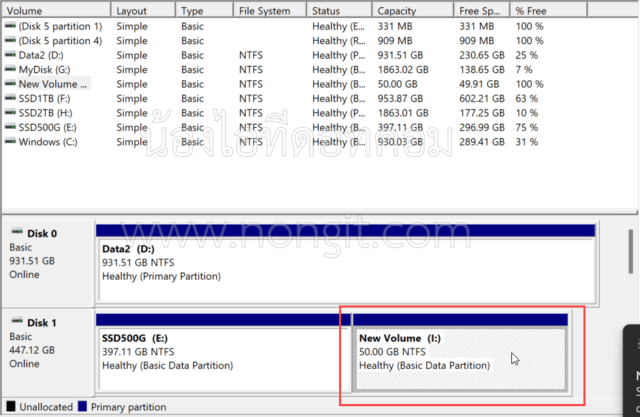Image resolution: width=640 pixels, height=417 pixels.
Task: Click the 1863.02 GB capacity cell
Action: (403, 69)
